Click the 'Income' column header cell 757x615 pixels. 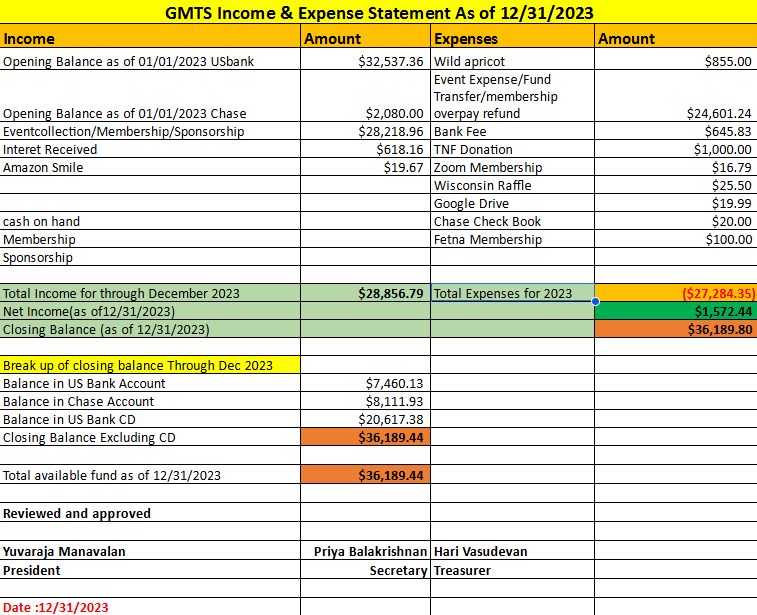pos(150,38)
